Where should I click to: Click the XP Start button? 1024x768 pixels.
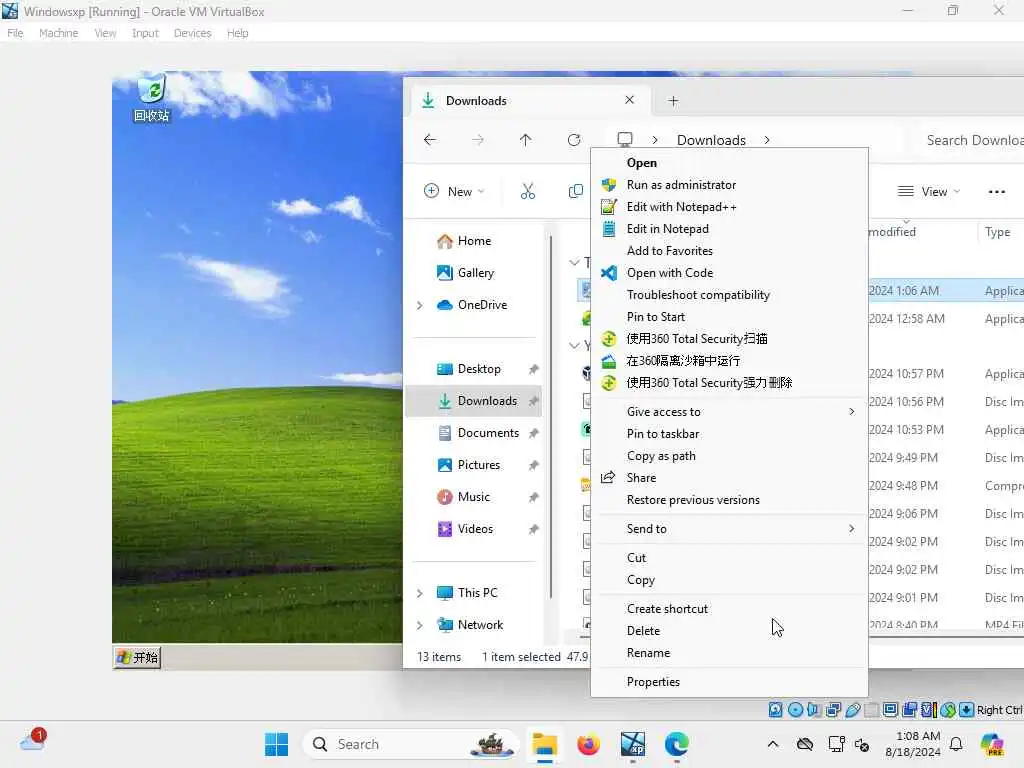point(137,657)
